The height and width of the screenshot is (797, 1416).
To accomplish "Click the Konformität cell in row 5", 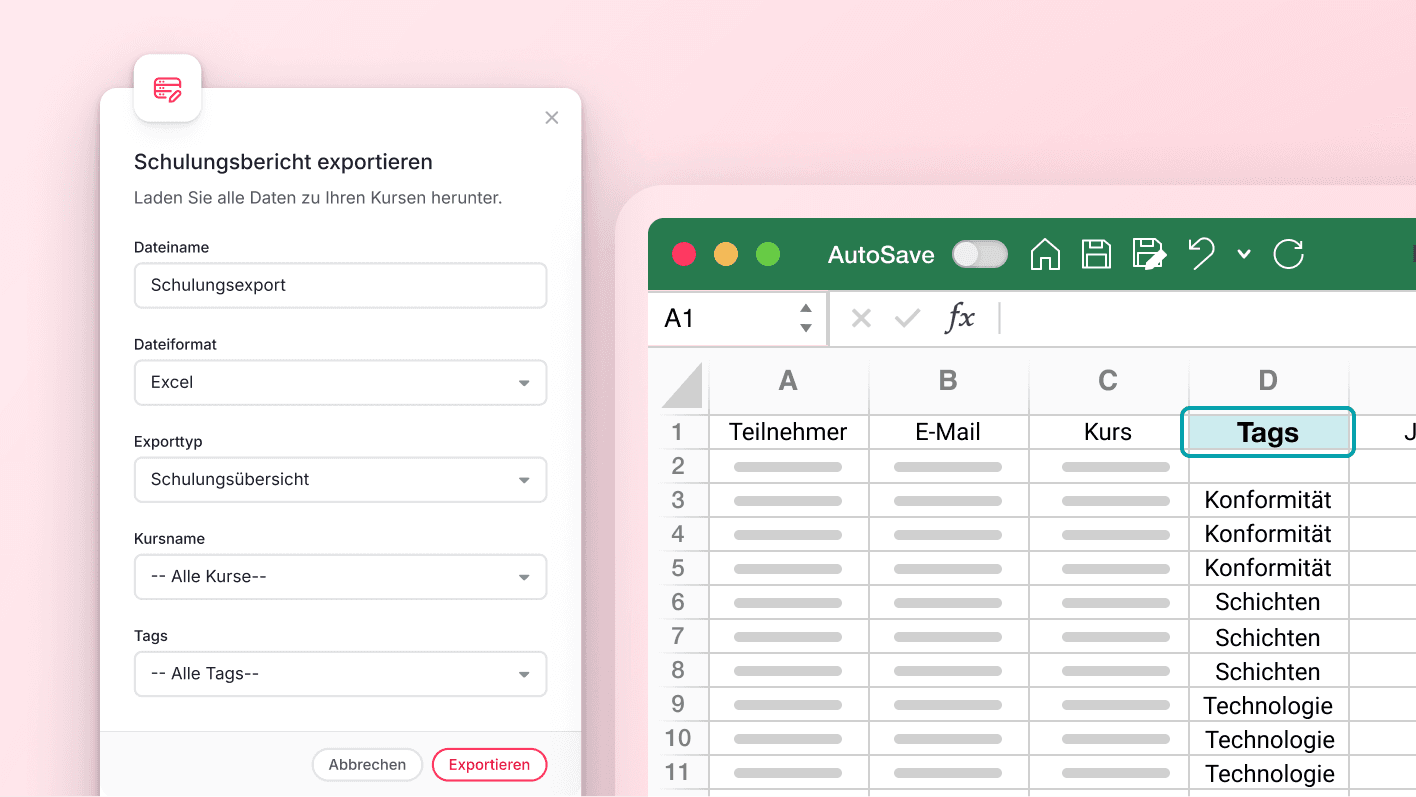I will (1268, 568).
